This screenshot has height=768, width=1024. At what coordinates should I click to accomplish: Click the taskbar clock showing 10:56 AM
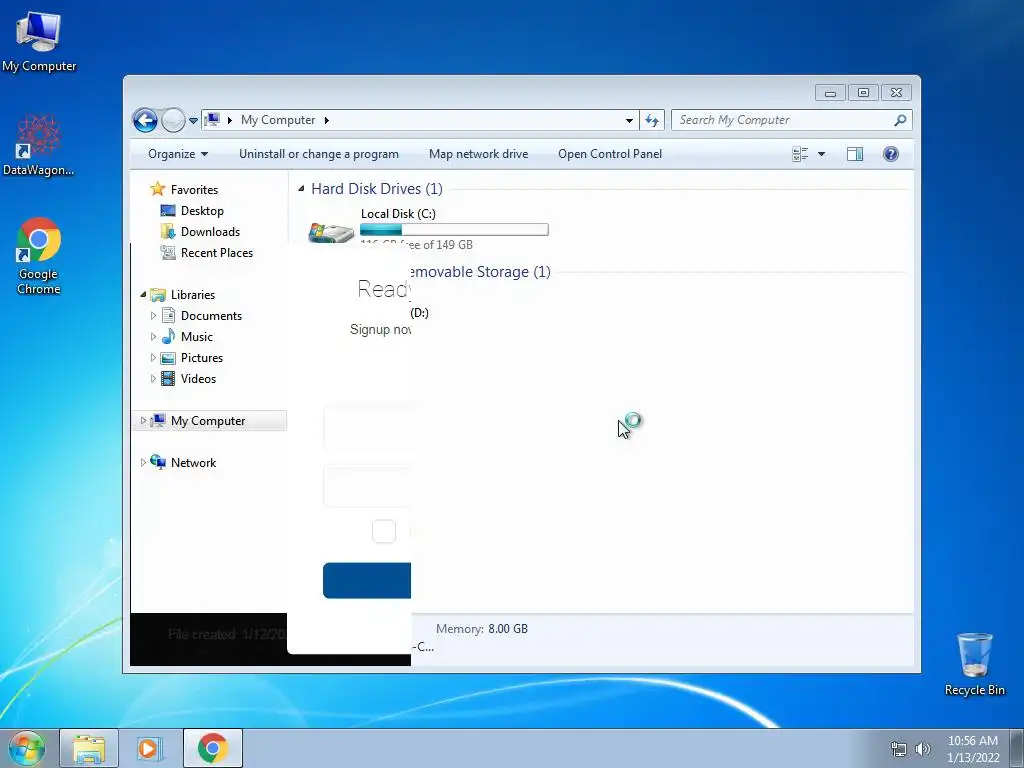(x=973, y=749)
